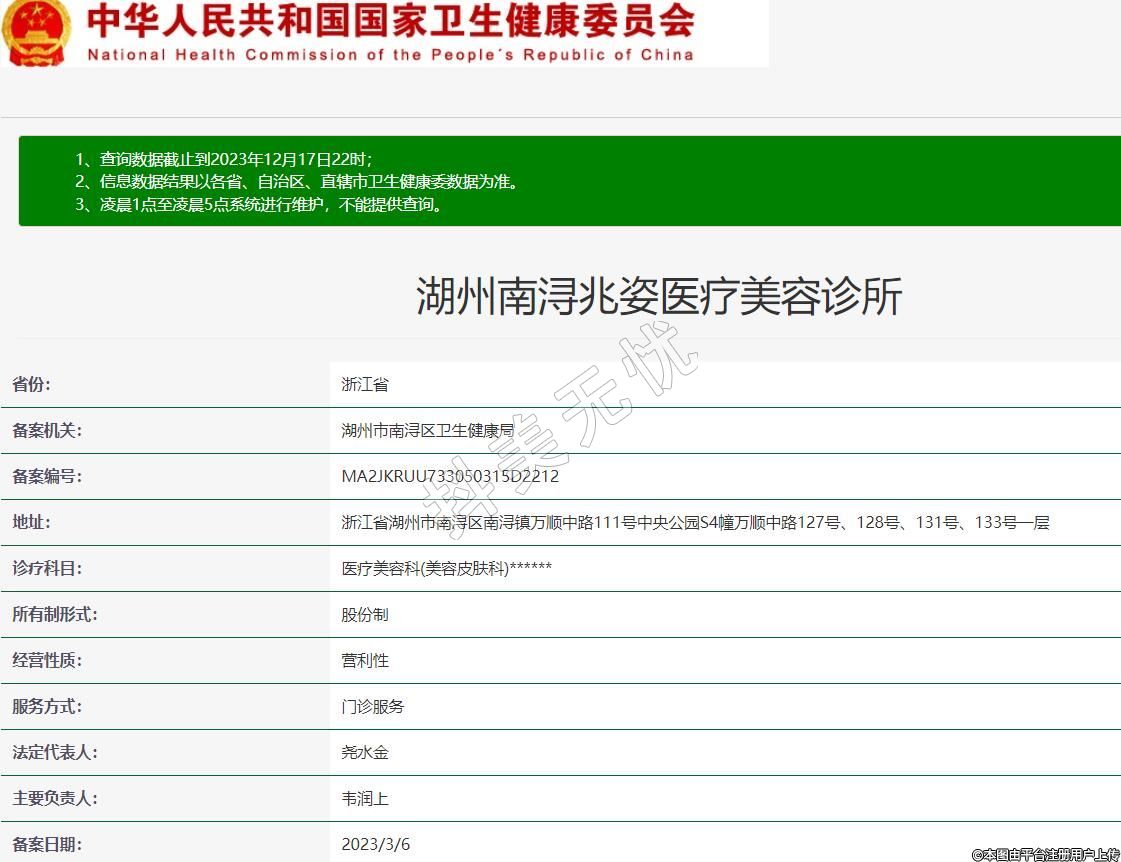Image resolution: width=1121 pixels, height=862 pixels.
Task: Click the green query notice banner
Action: pyautogui.click(x=570, y=182)
